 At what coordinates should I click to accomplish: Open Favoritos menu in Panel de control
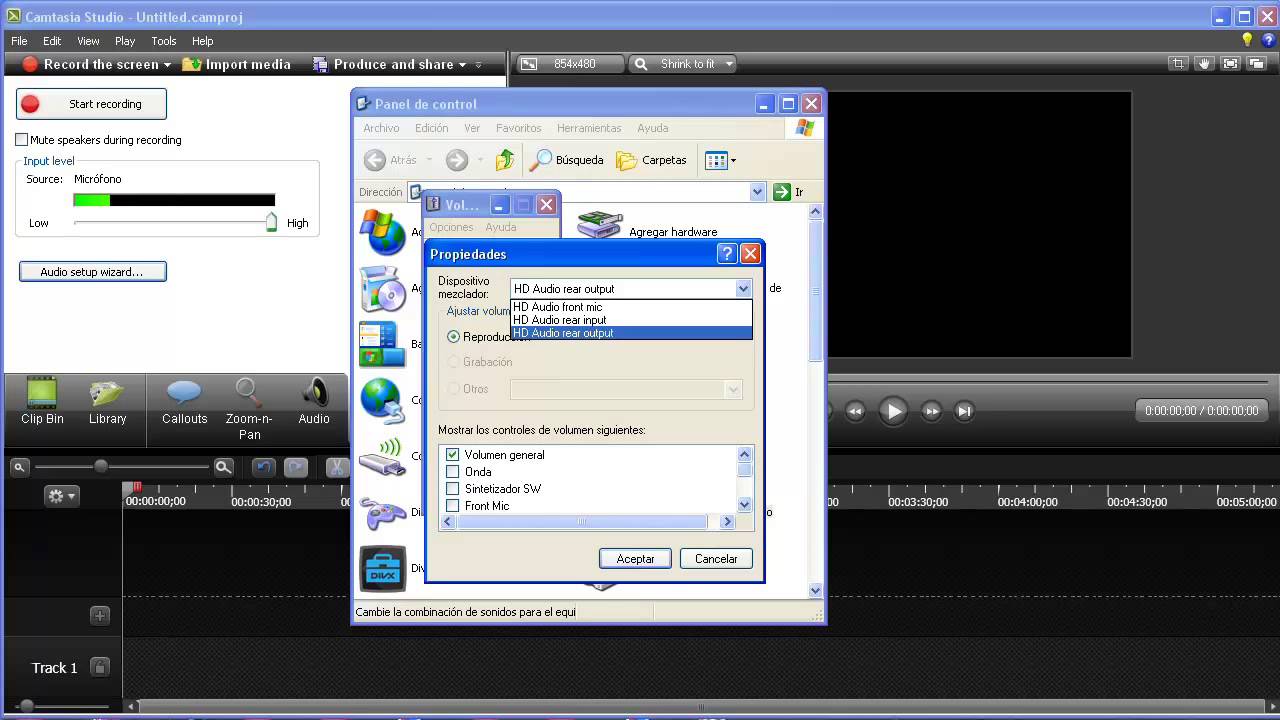tap(518, 128)
